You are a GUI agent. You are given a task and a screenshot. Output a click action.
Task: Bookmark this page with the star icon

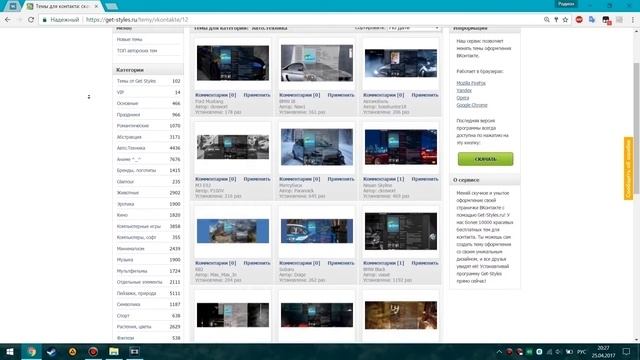[x=565, y=20]
